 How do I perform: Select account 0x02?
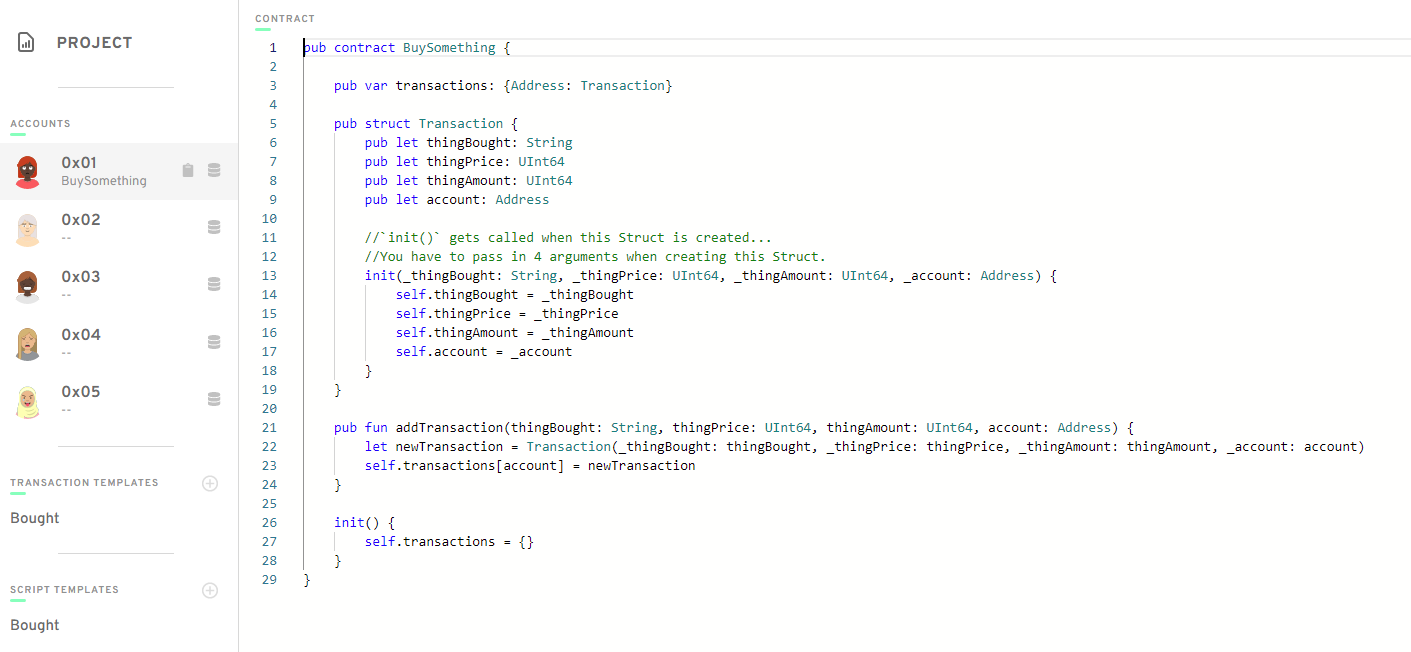point(119,229)
